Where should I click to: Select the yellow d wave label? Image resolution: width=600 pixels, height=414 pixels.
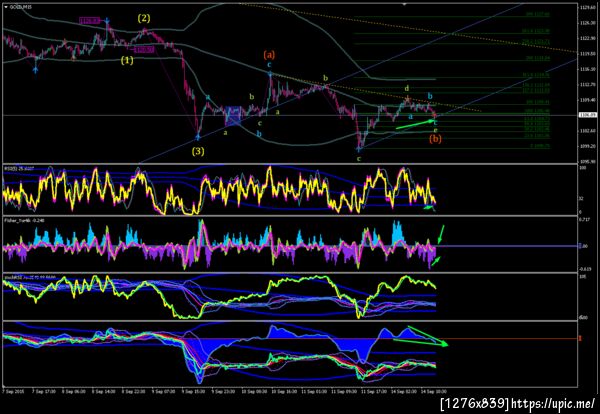click(x=407, y=89)
